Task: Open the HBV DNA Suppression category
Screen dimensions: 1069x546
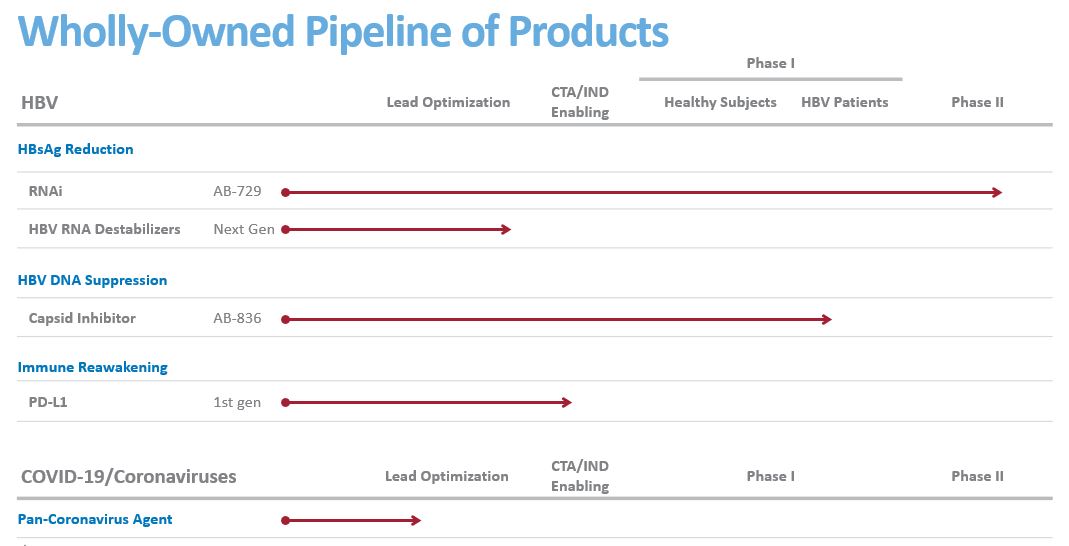Action: [x=92, y=280]
